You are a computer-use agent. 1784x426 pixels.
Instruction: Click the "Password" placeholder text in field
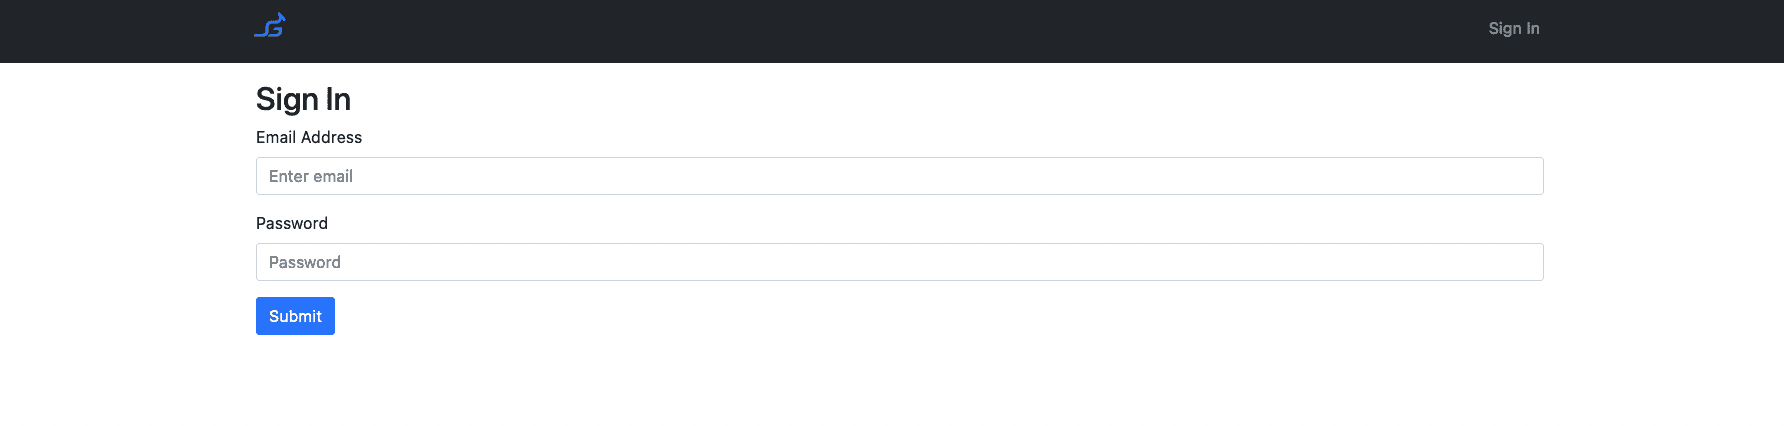304,262
